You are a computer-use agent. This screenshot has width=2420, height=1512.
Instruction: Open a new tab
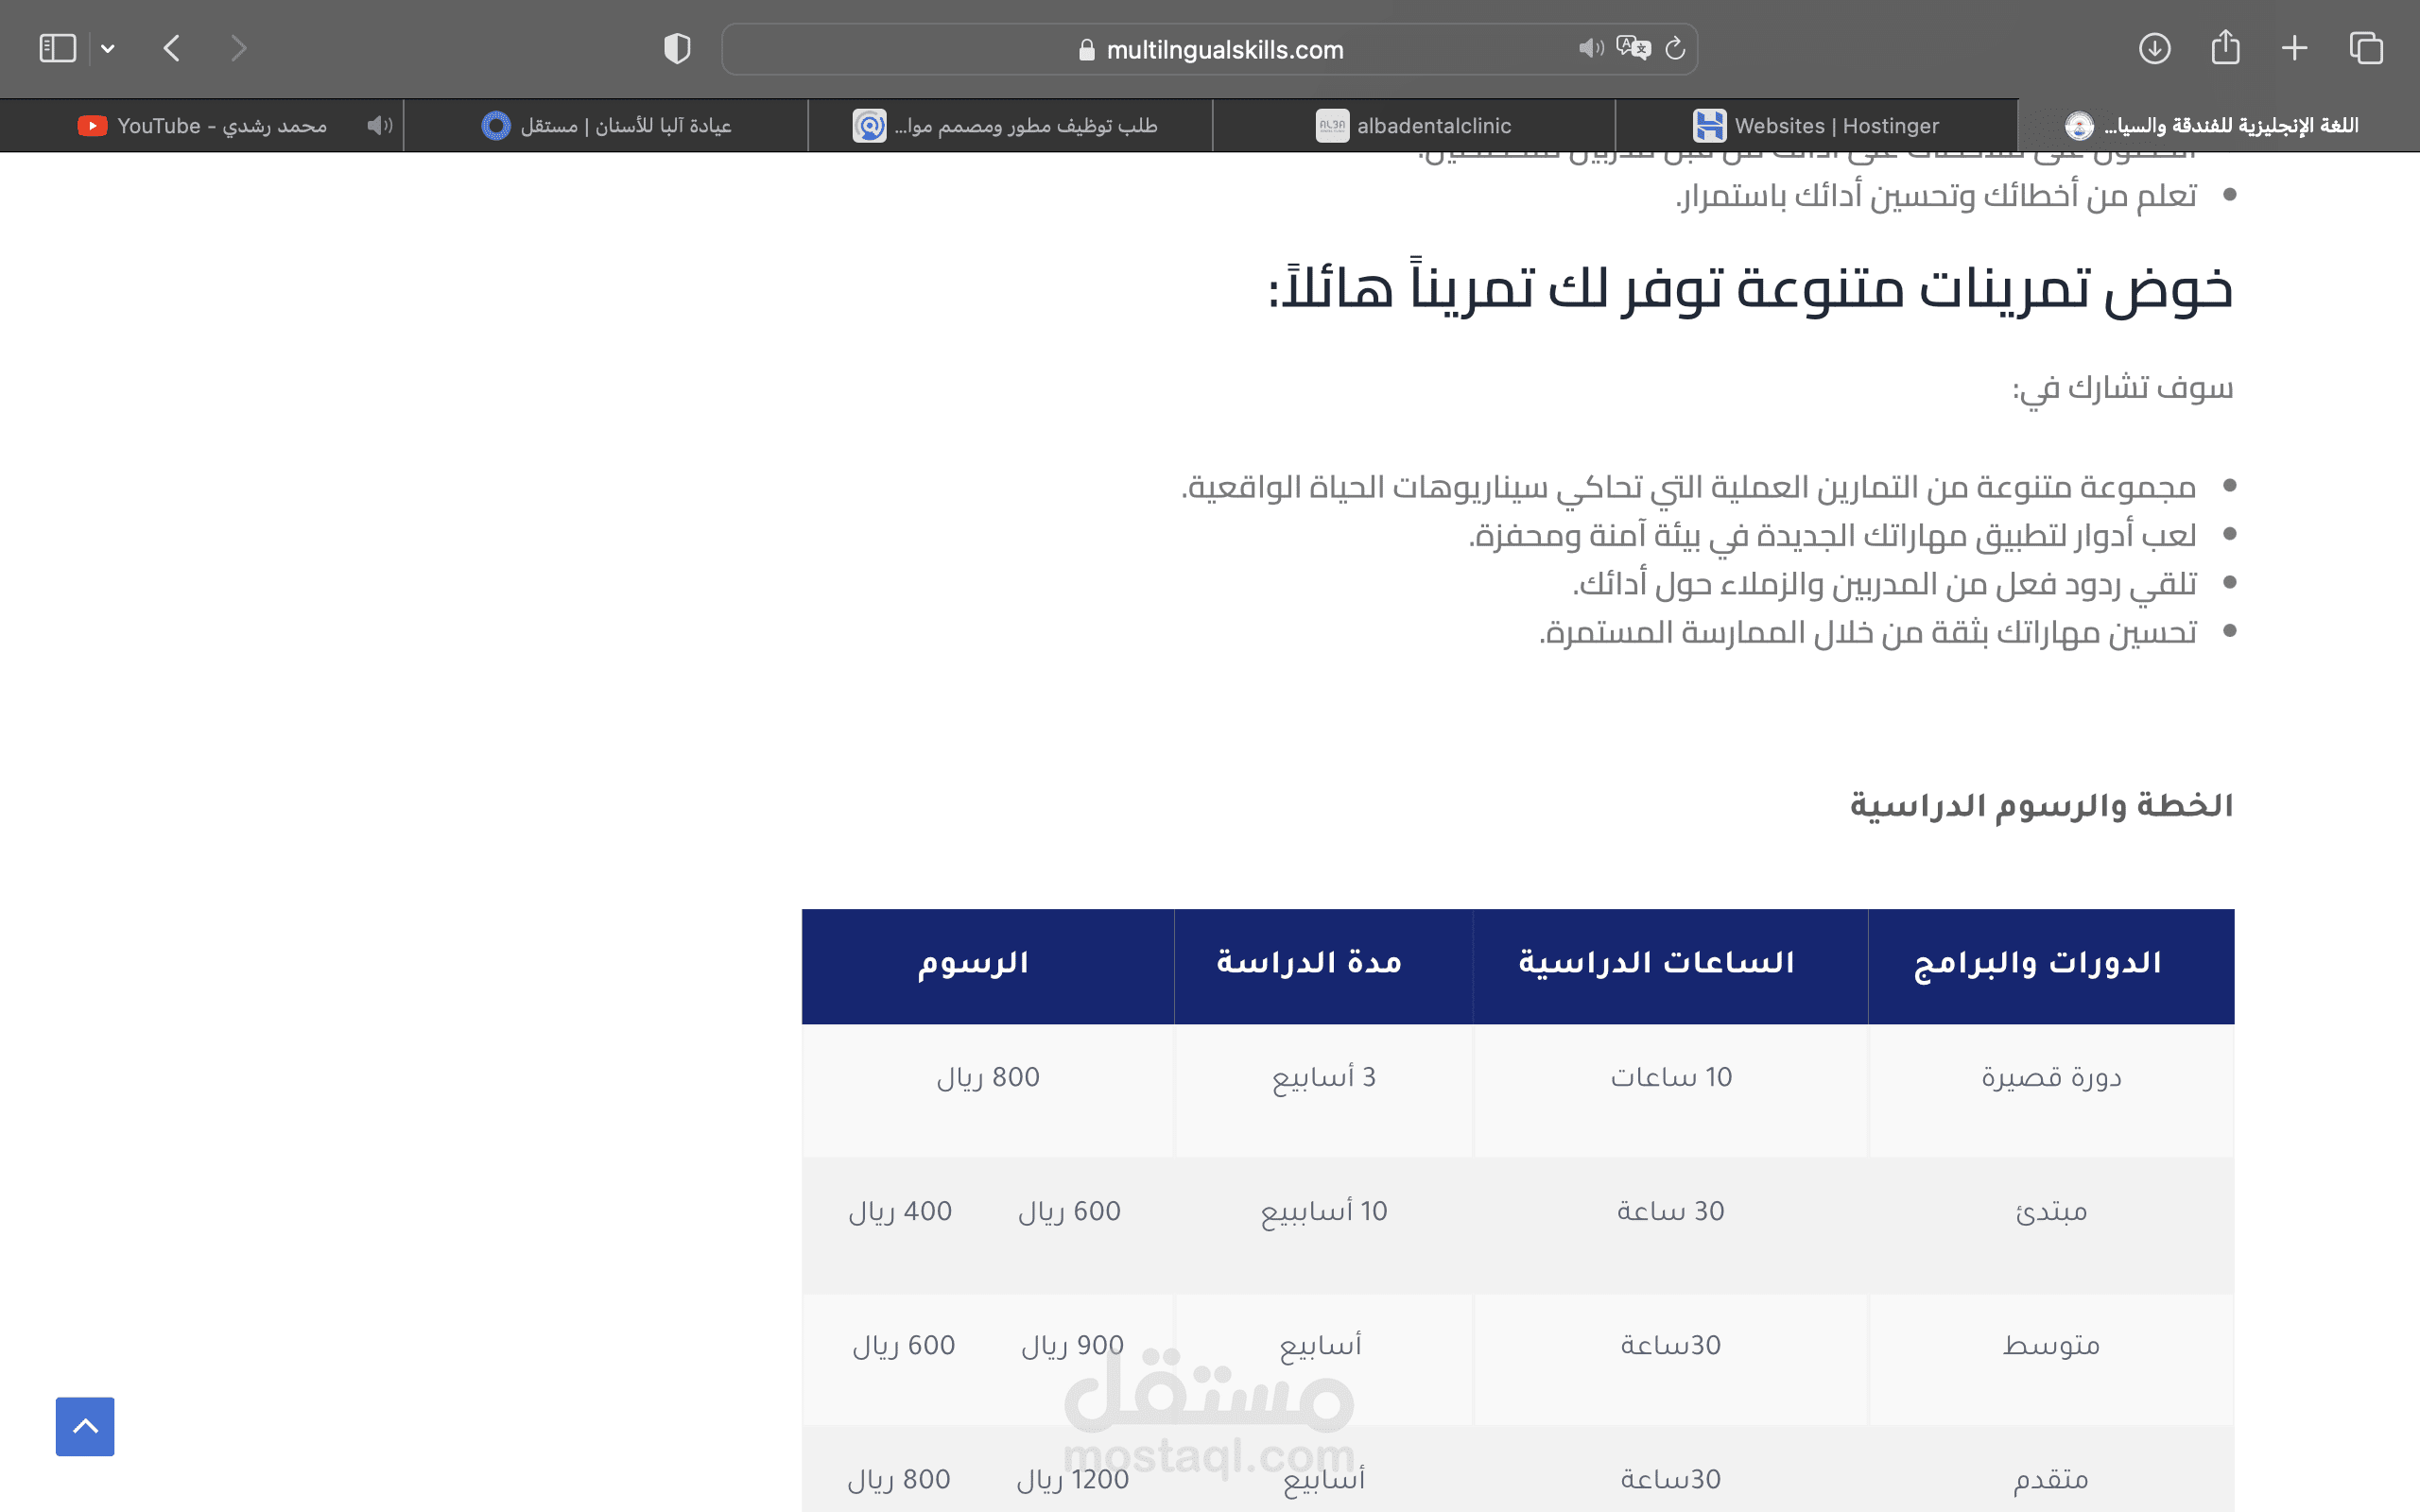[2295, 48]
